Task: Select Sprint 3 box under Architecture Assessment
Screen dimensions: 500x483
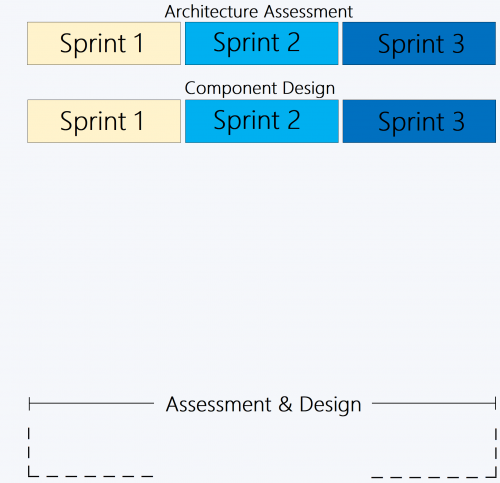Action: 419,43
